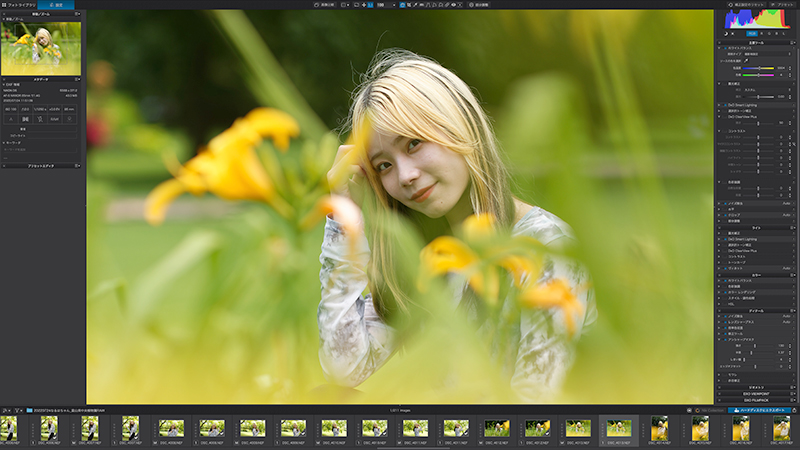Click magic wand beside microcontrast slider

[x=794, y=144]
